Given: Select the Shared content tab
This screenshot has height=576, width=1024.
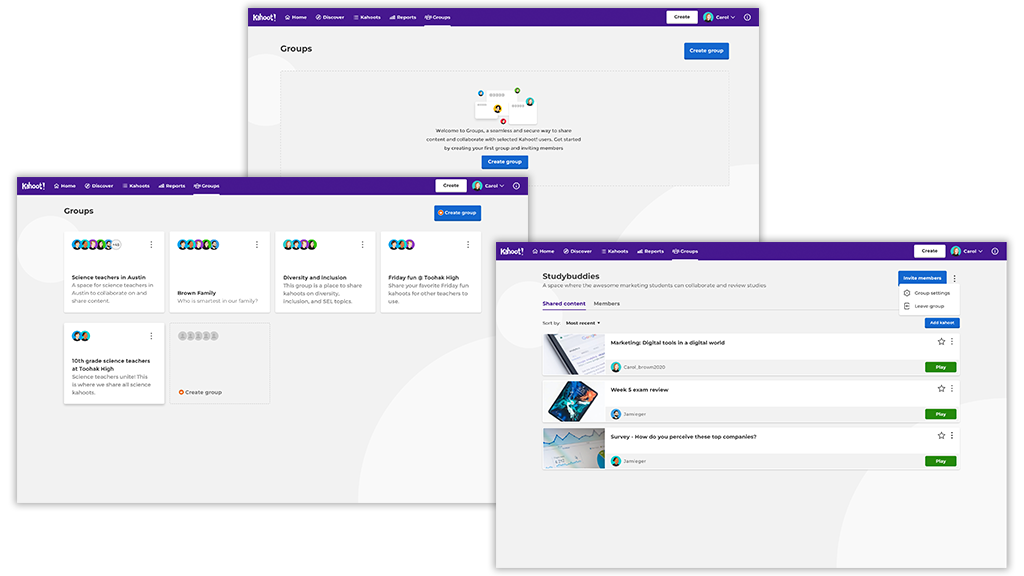Looking at the screenshot, I should 564,304.
